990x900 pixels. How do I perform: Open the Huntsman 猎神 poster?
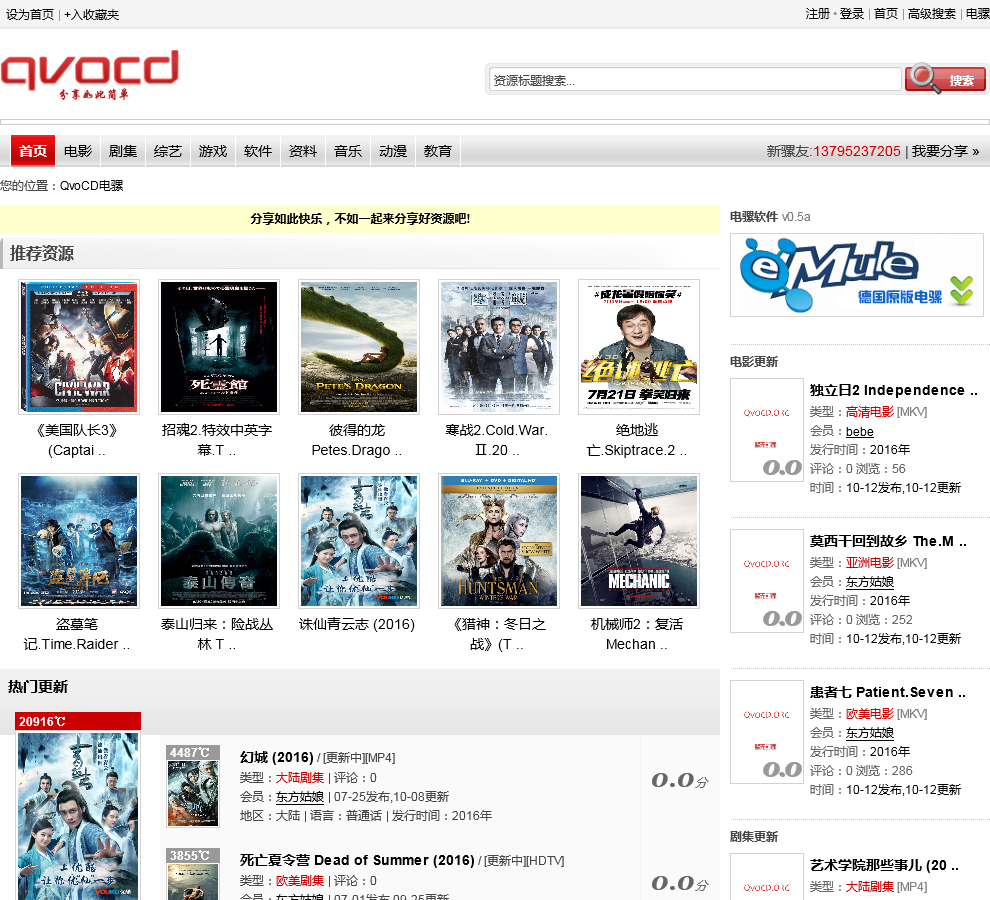pyautogui.click(x=499, y=541)
